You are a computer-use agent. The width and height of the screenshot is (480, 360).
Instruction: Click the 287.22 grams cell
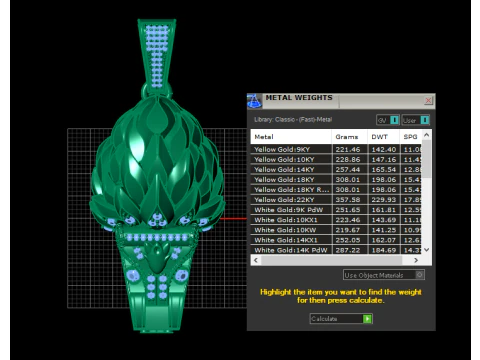[x=350, y=250]
